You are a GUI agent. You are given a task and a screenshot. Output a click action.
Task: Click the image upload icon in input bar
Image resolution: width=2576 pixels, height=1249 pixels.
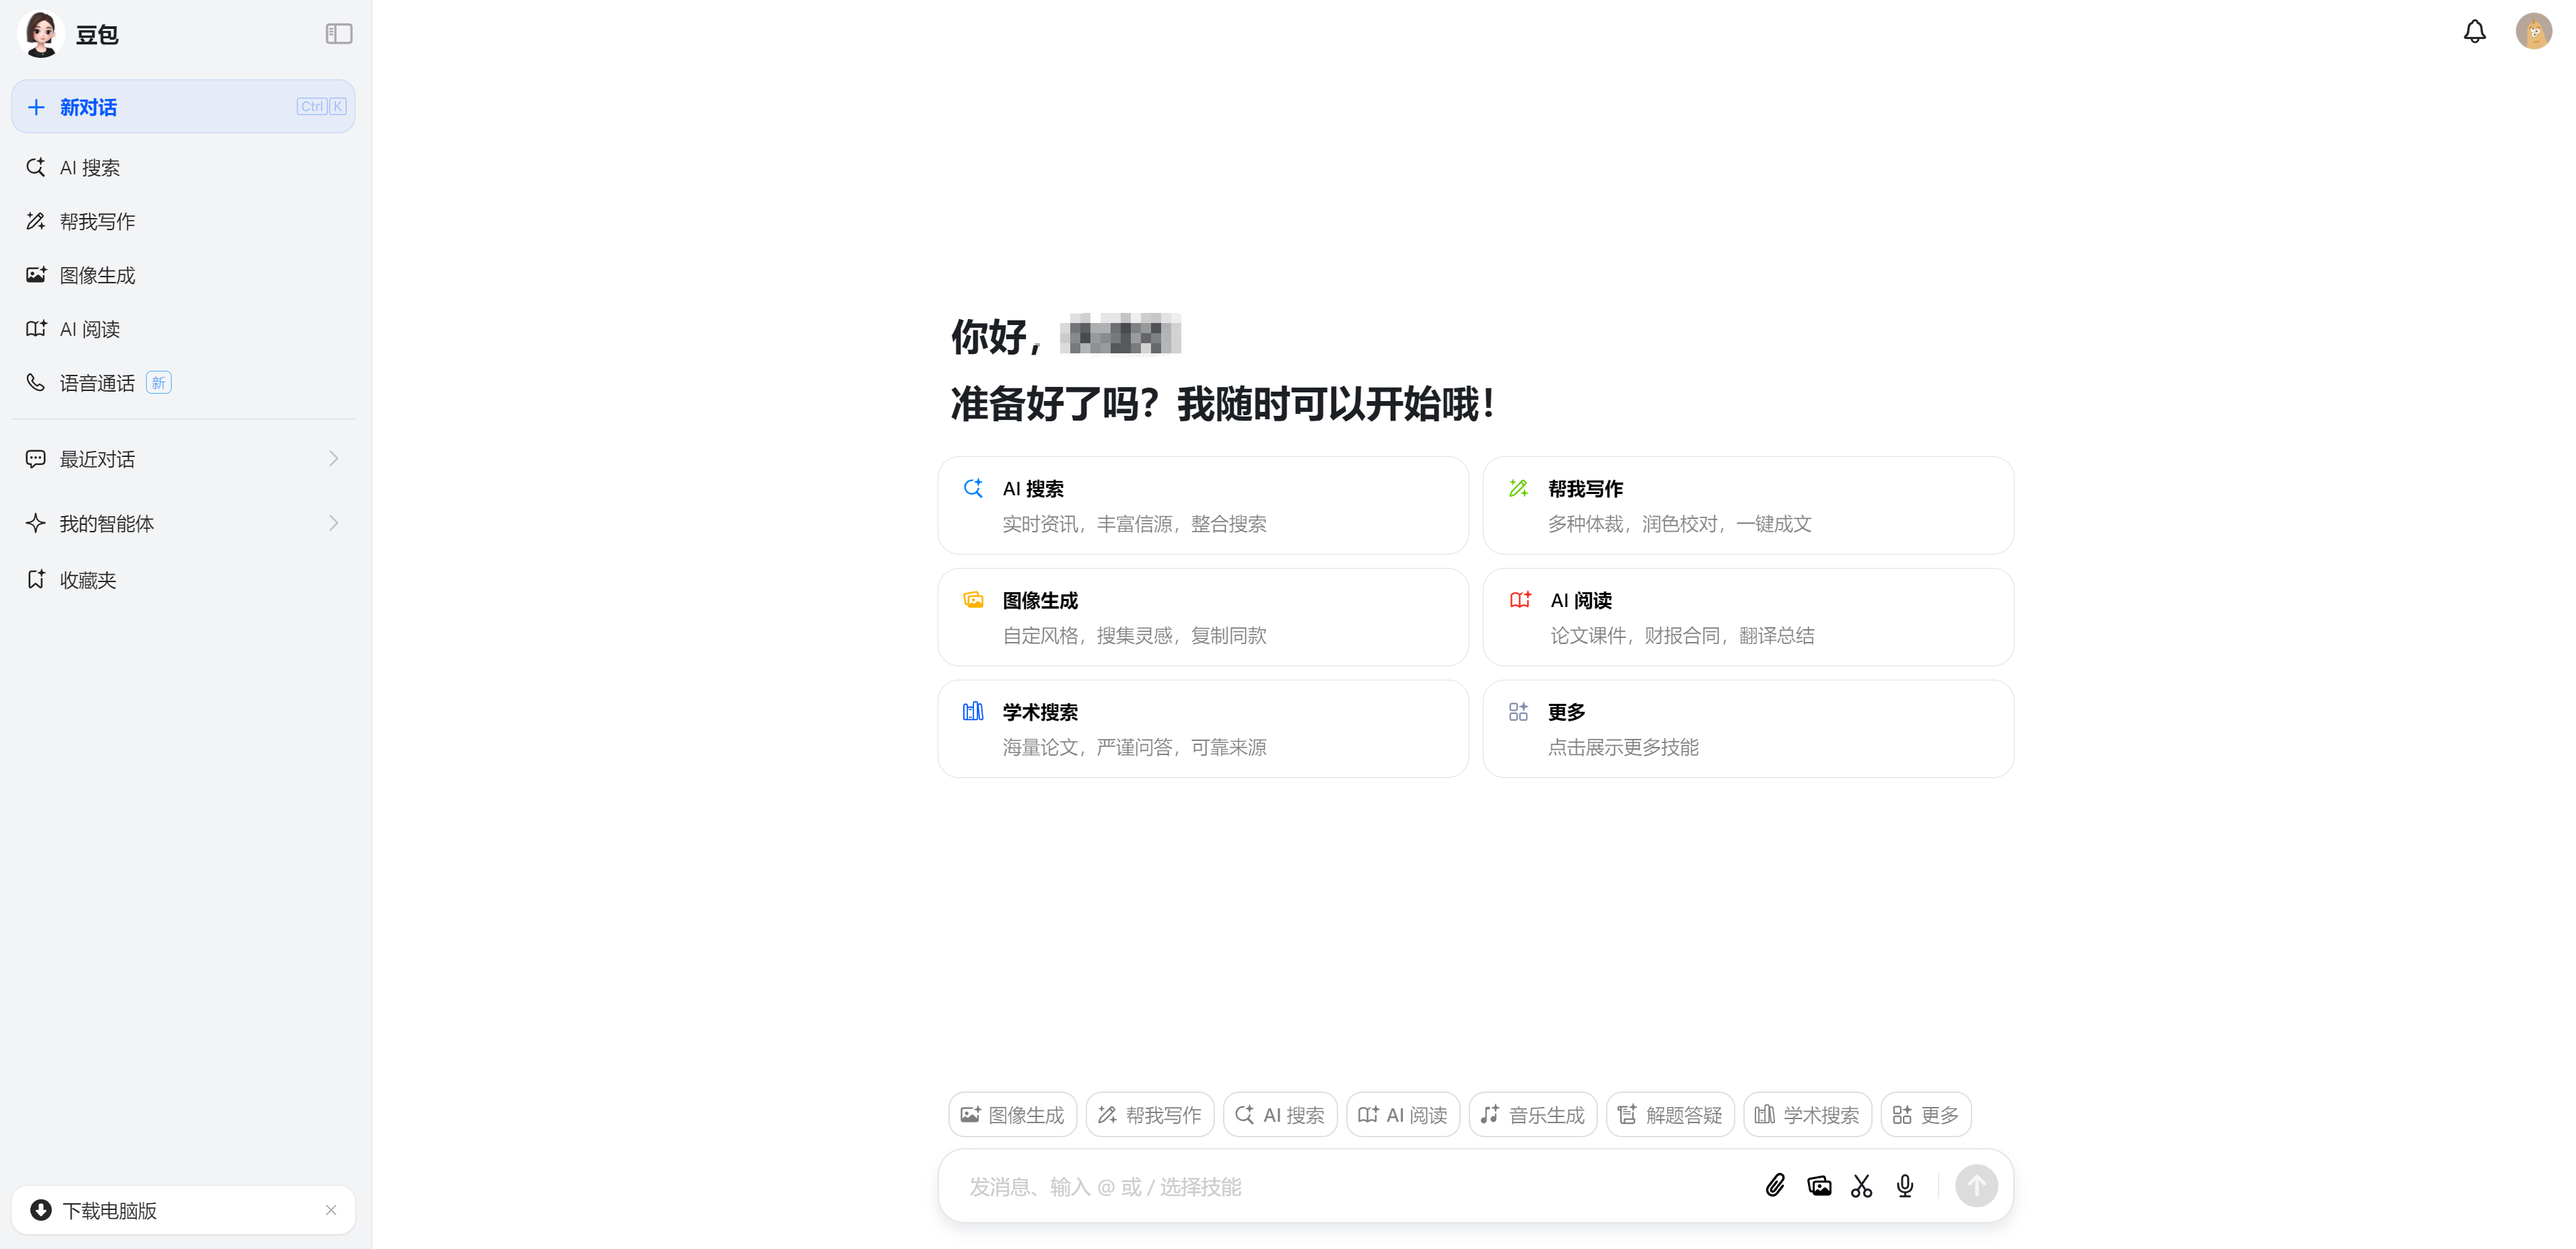(1819, 1186)
